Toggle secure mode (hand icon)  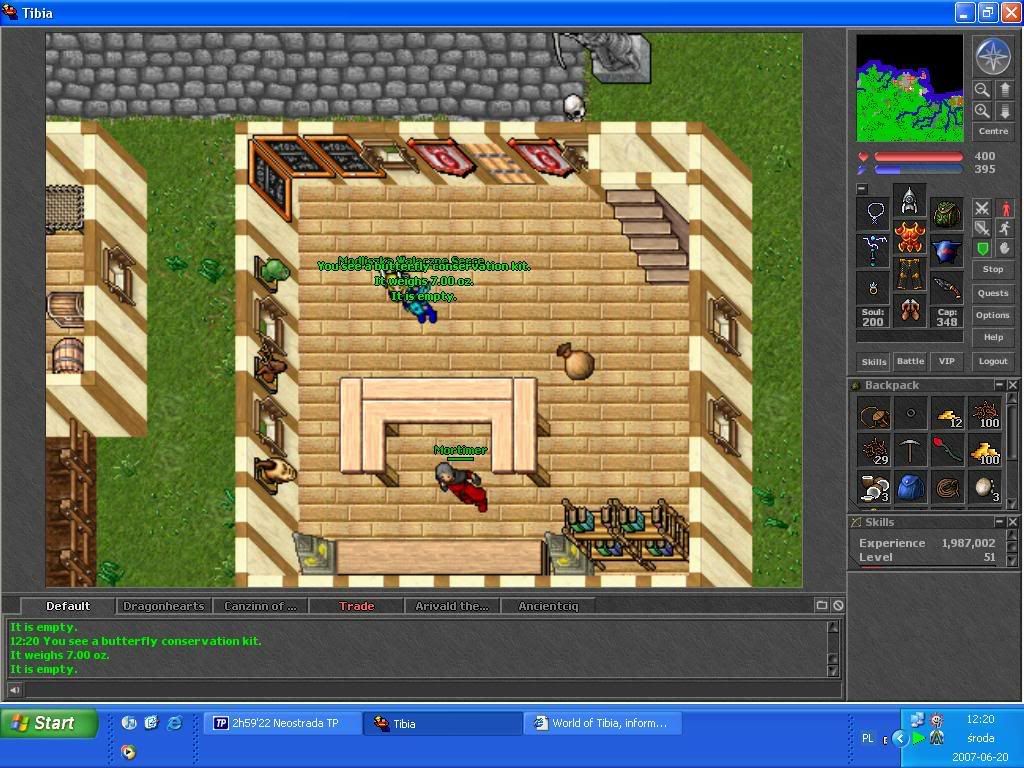coord(1004,248)
